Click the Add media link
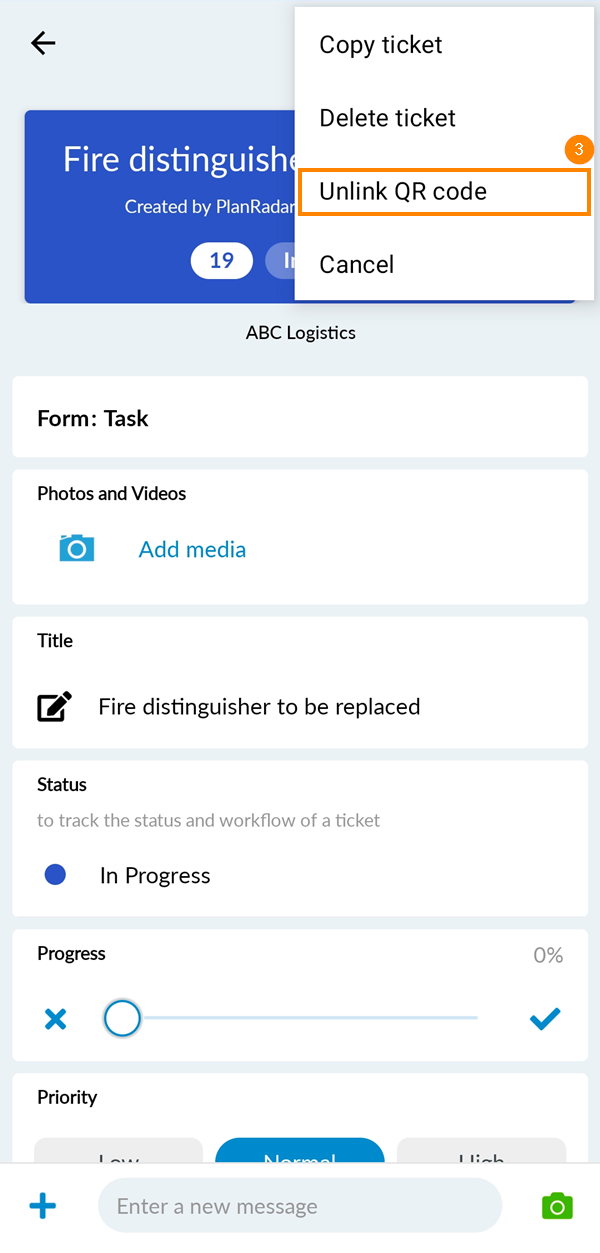This screenshot has height=1253, width=600. coord(192,549)
